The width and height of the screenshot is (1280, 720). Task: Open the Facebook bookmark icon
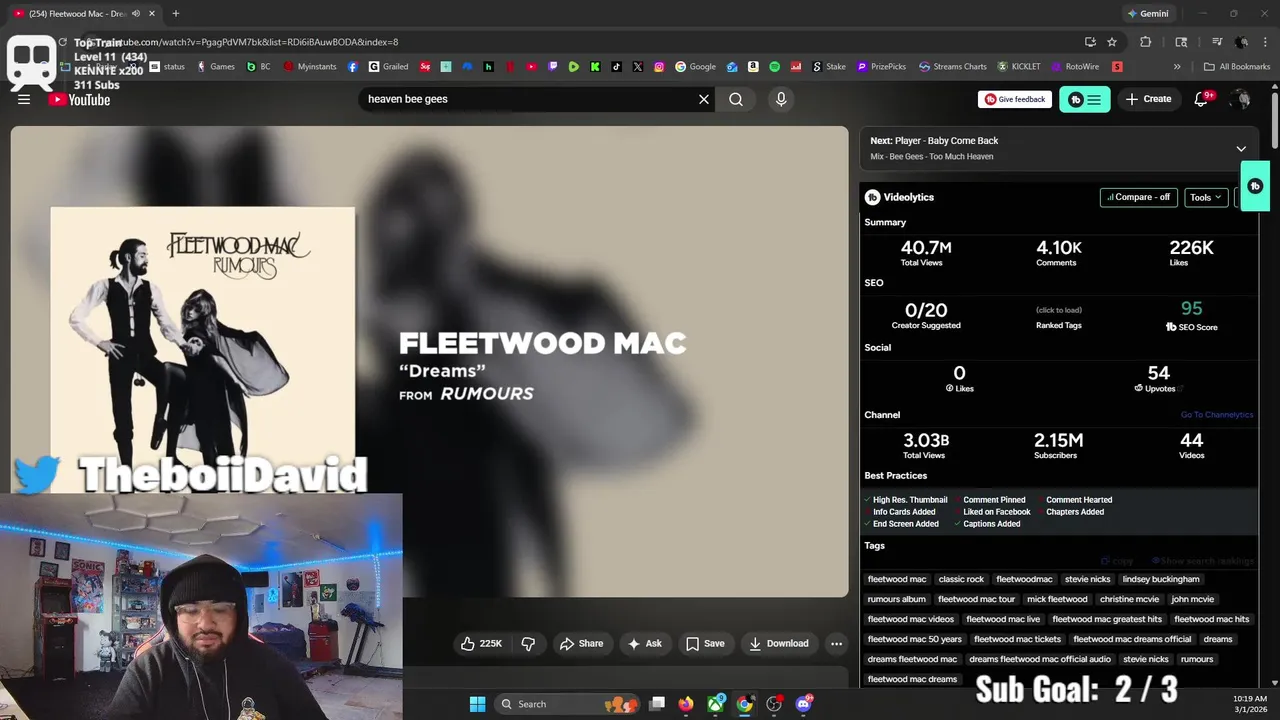tap(353, 67)
